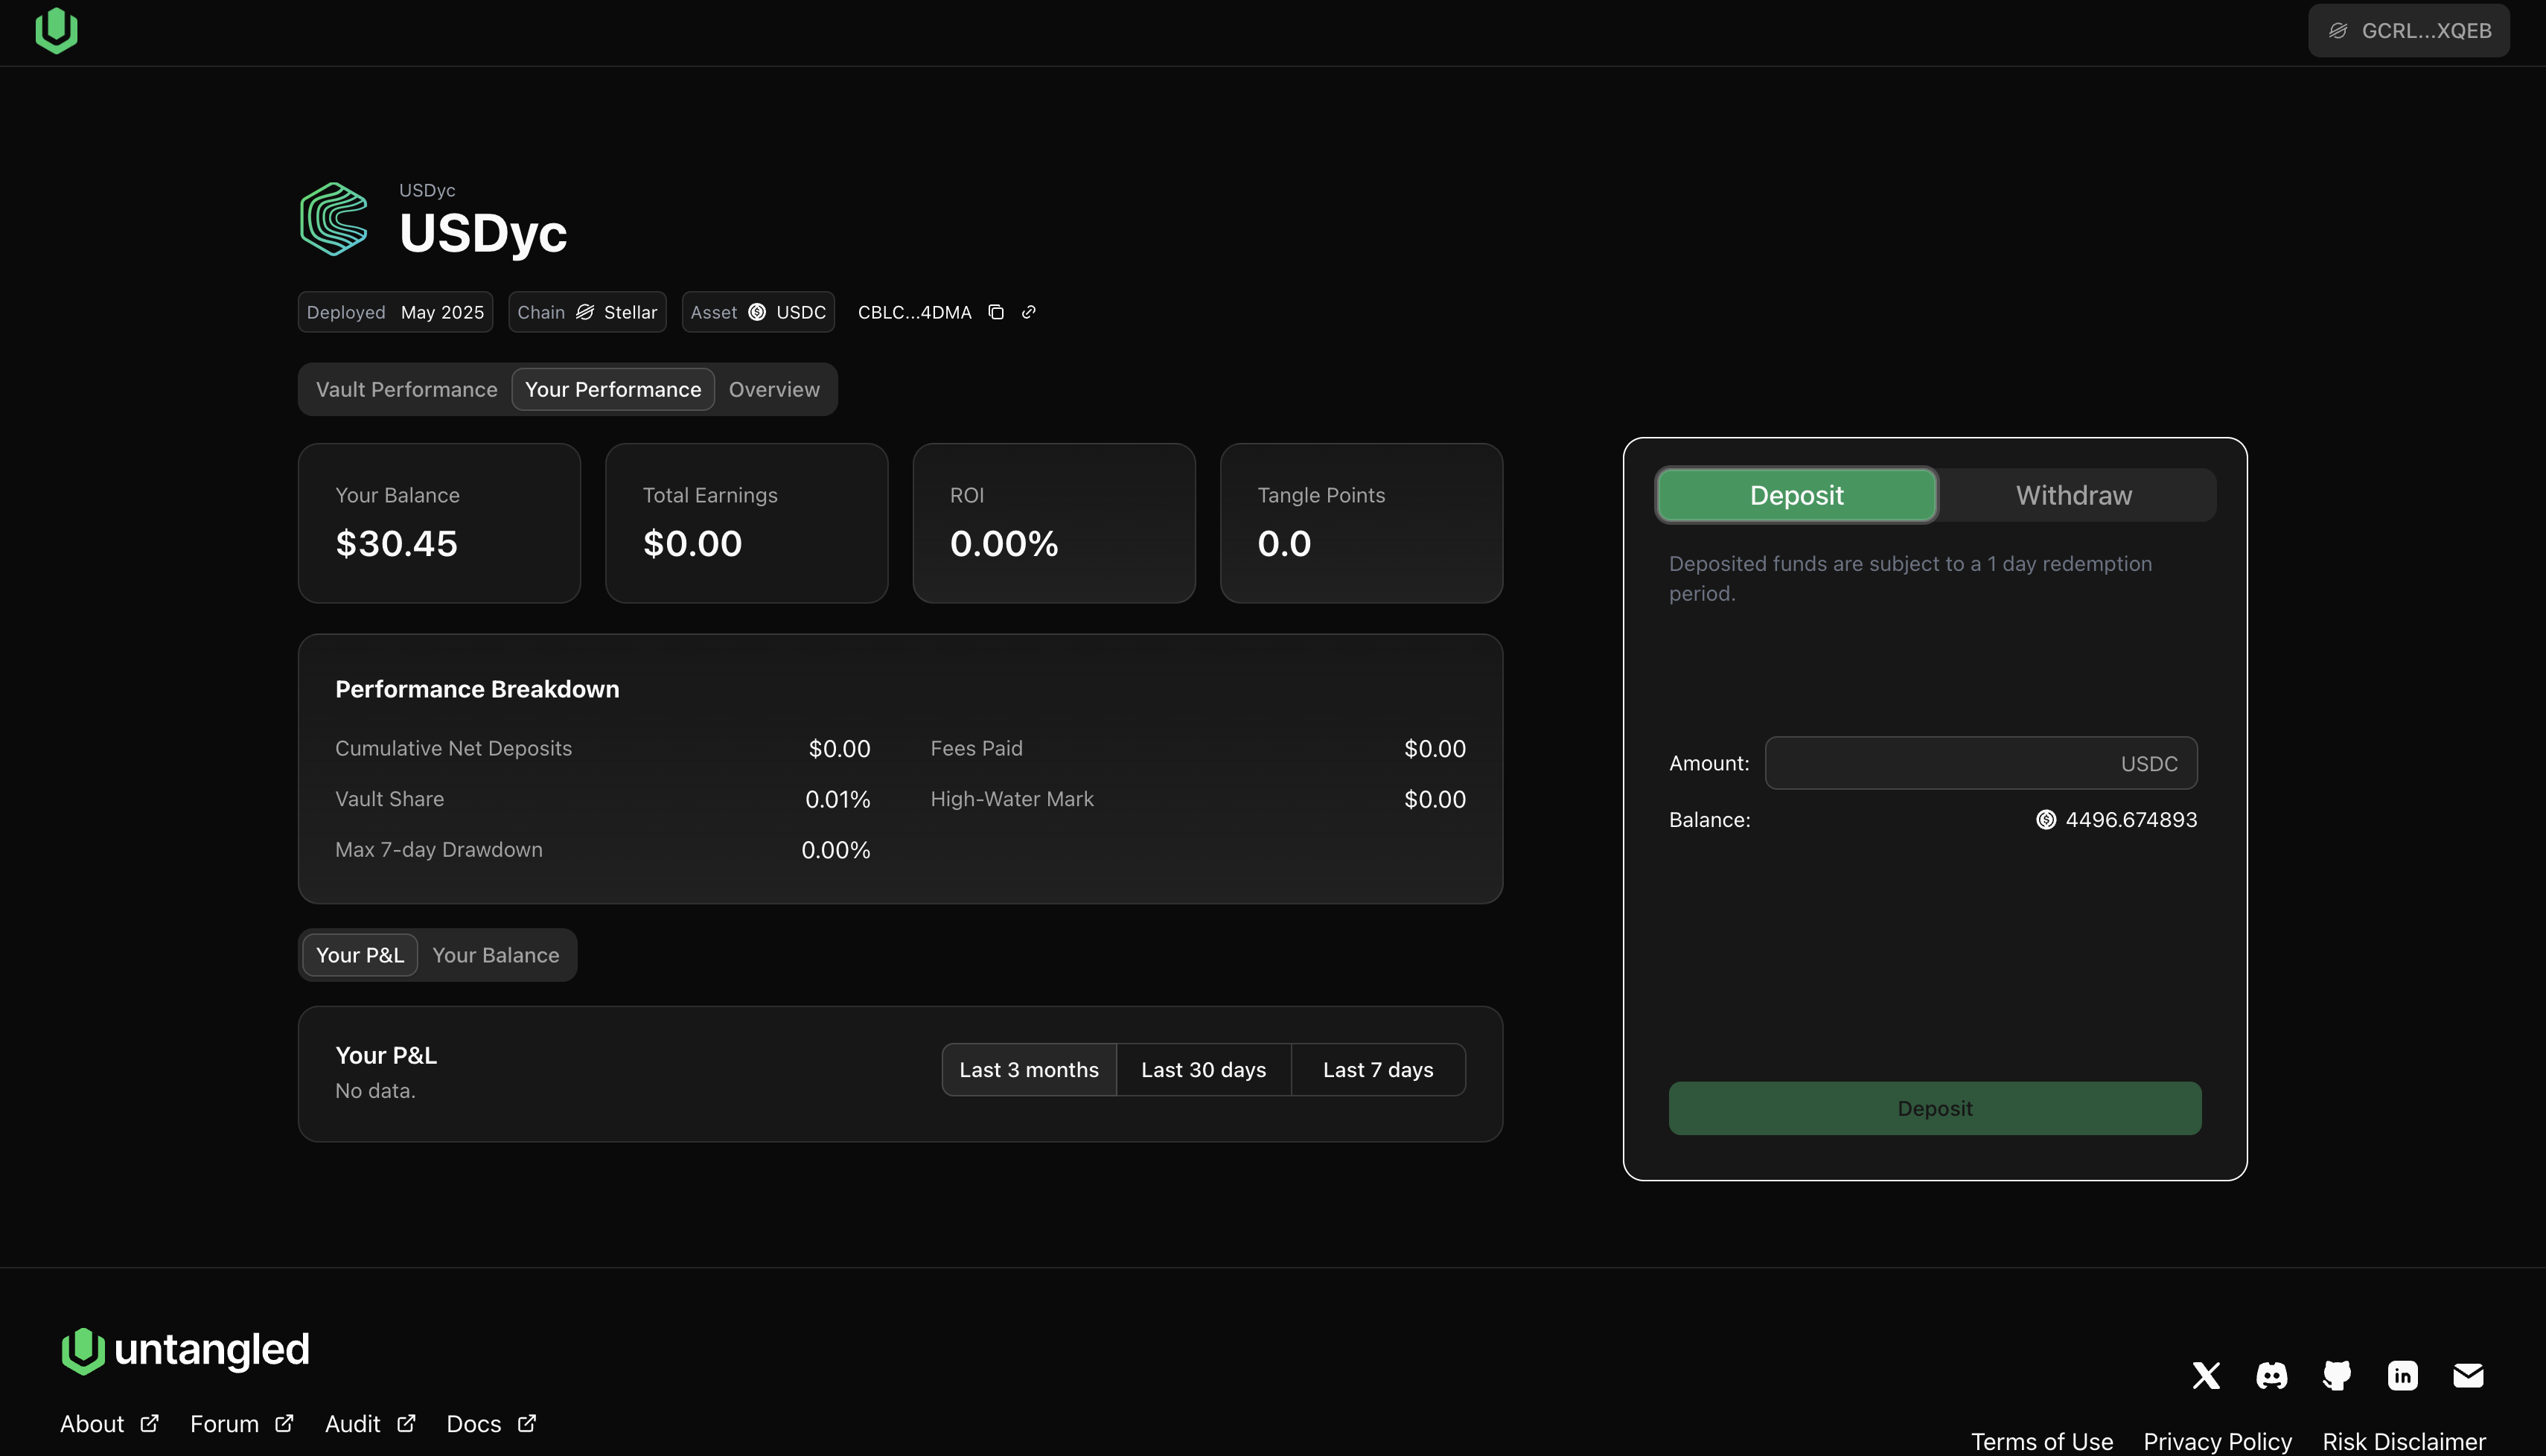
Task: Click the untangled footer logo
Action: click(x=185, y=1351)
